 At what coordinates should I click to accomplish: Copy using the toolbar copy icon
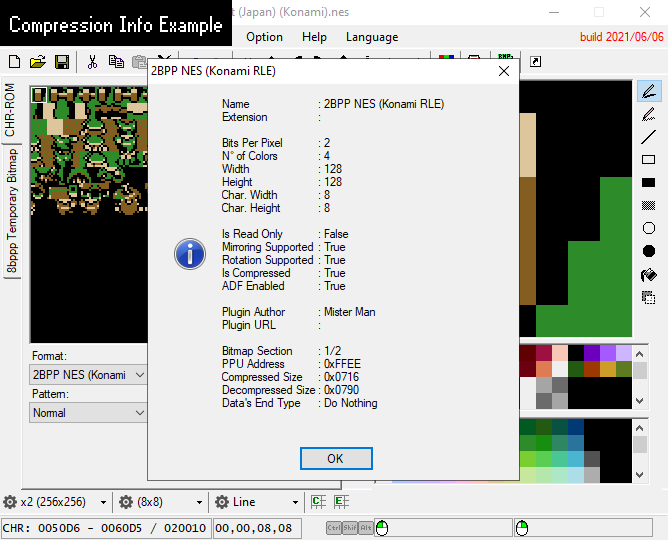point(116,62)
